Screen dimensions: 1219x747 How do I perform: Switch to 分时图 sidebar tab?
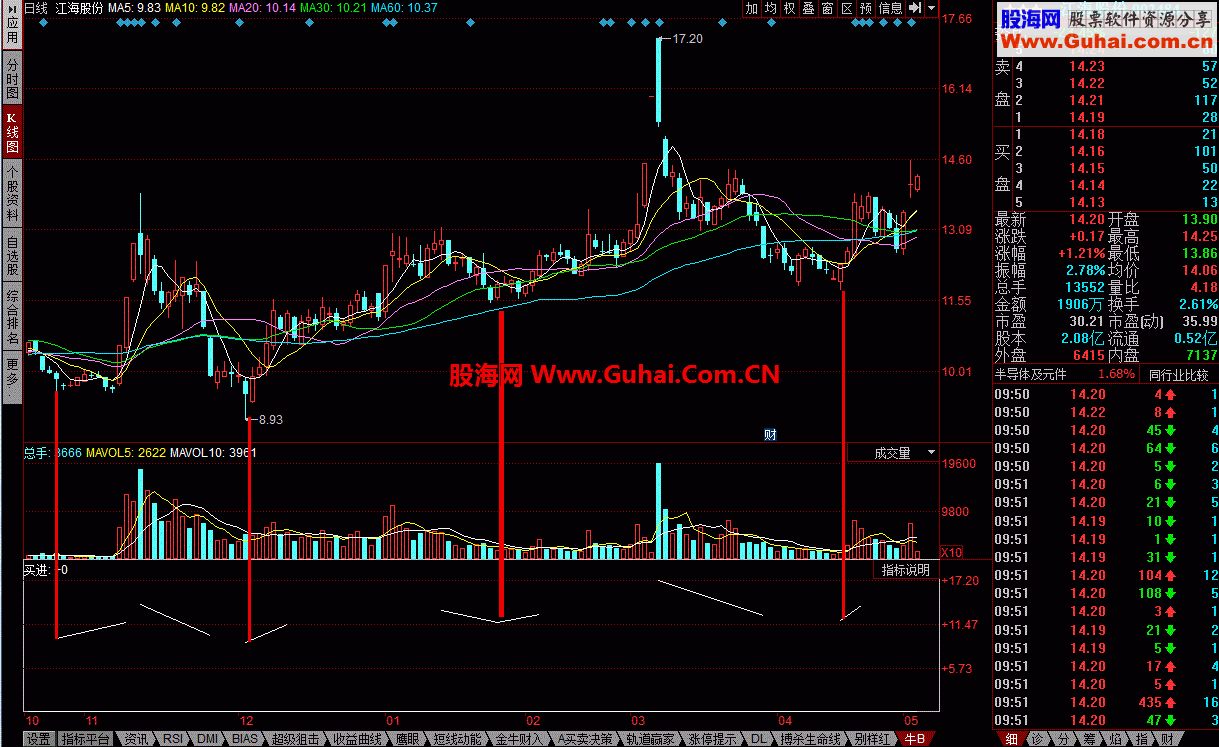[12, 78]
